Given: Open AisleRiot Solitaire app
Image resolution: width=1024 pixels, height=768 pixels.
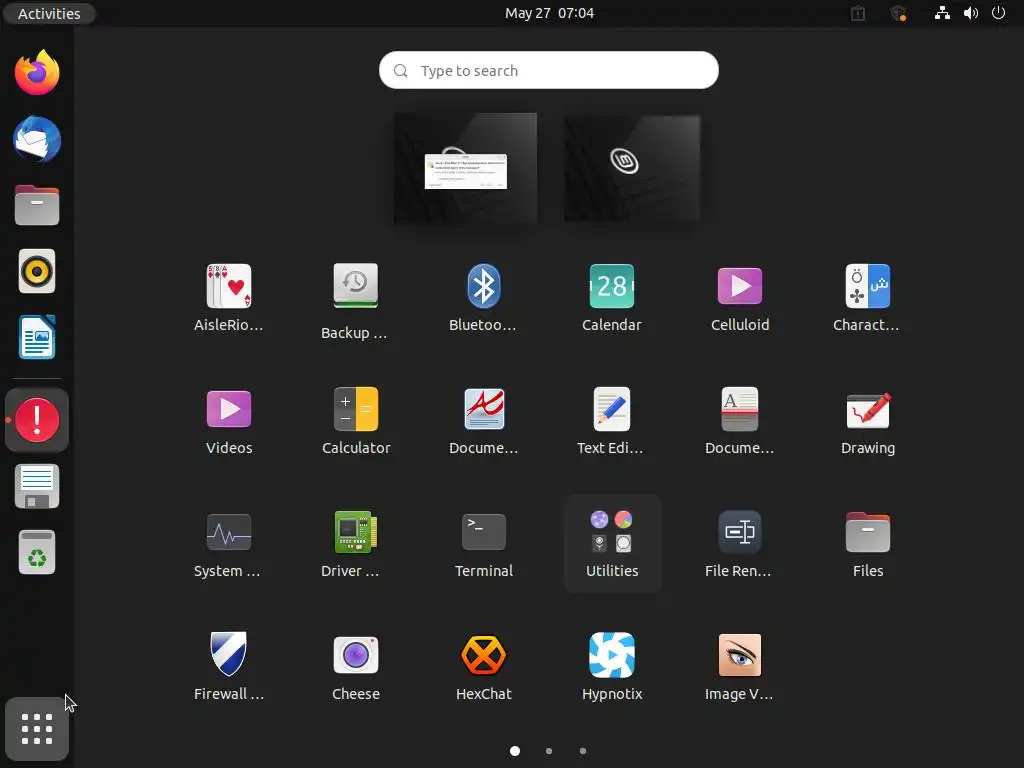Looking at the screenshot, I should pyautogui.click(x=229, y=298).
